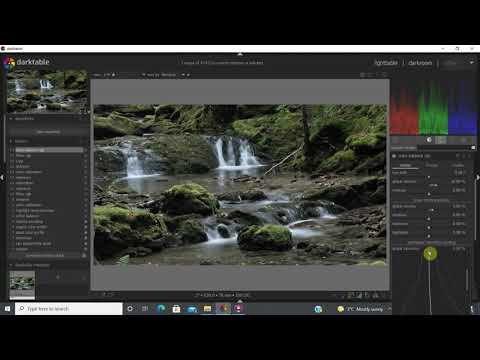Click the RGB histogram display

pos(434,108)
